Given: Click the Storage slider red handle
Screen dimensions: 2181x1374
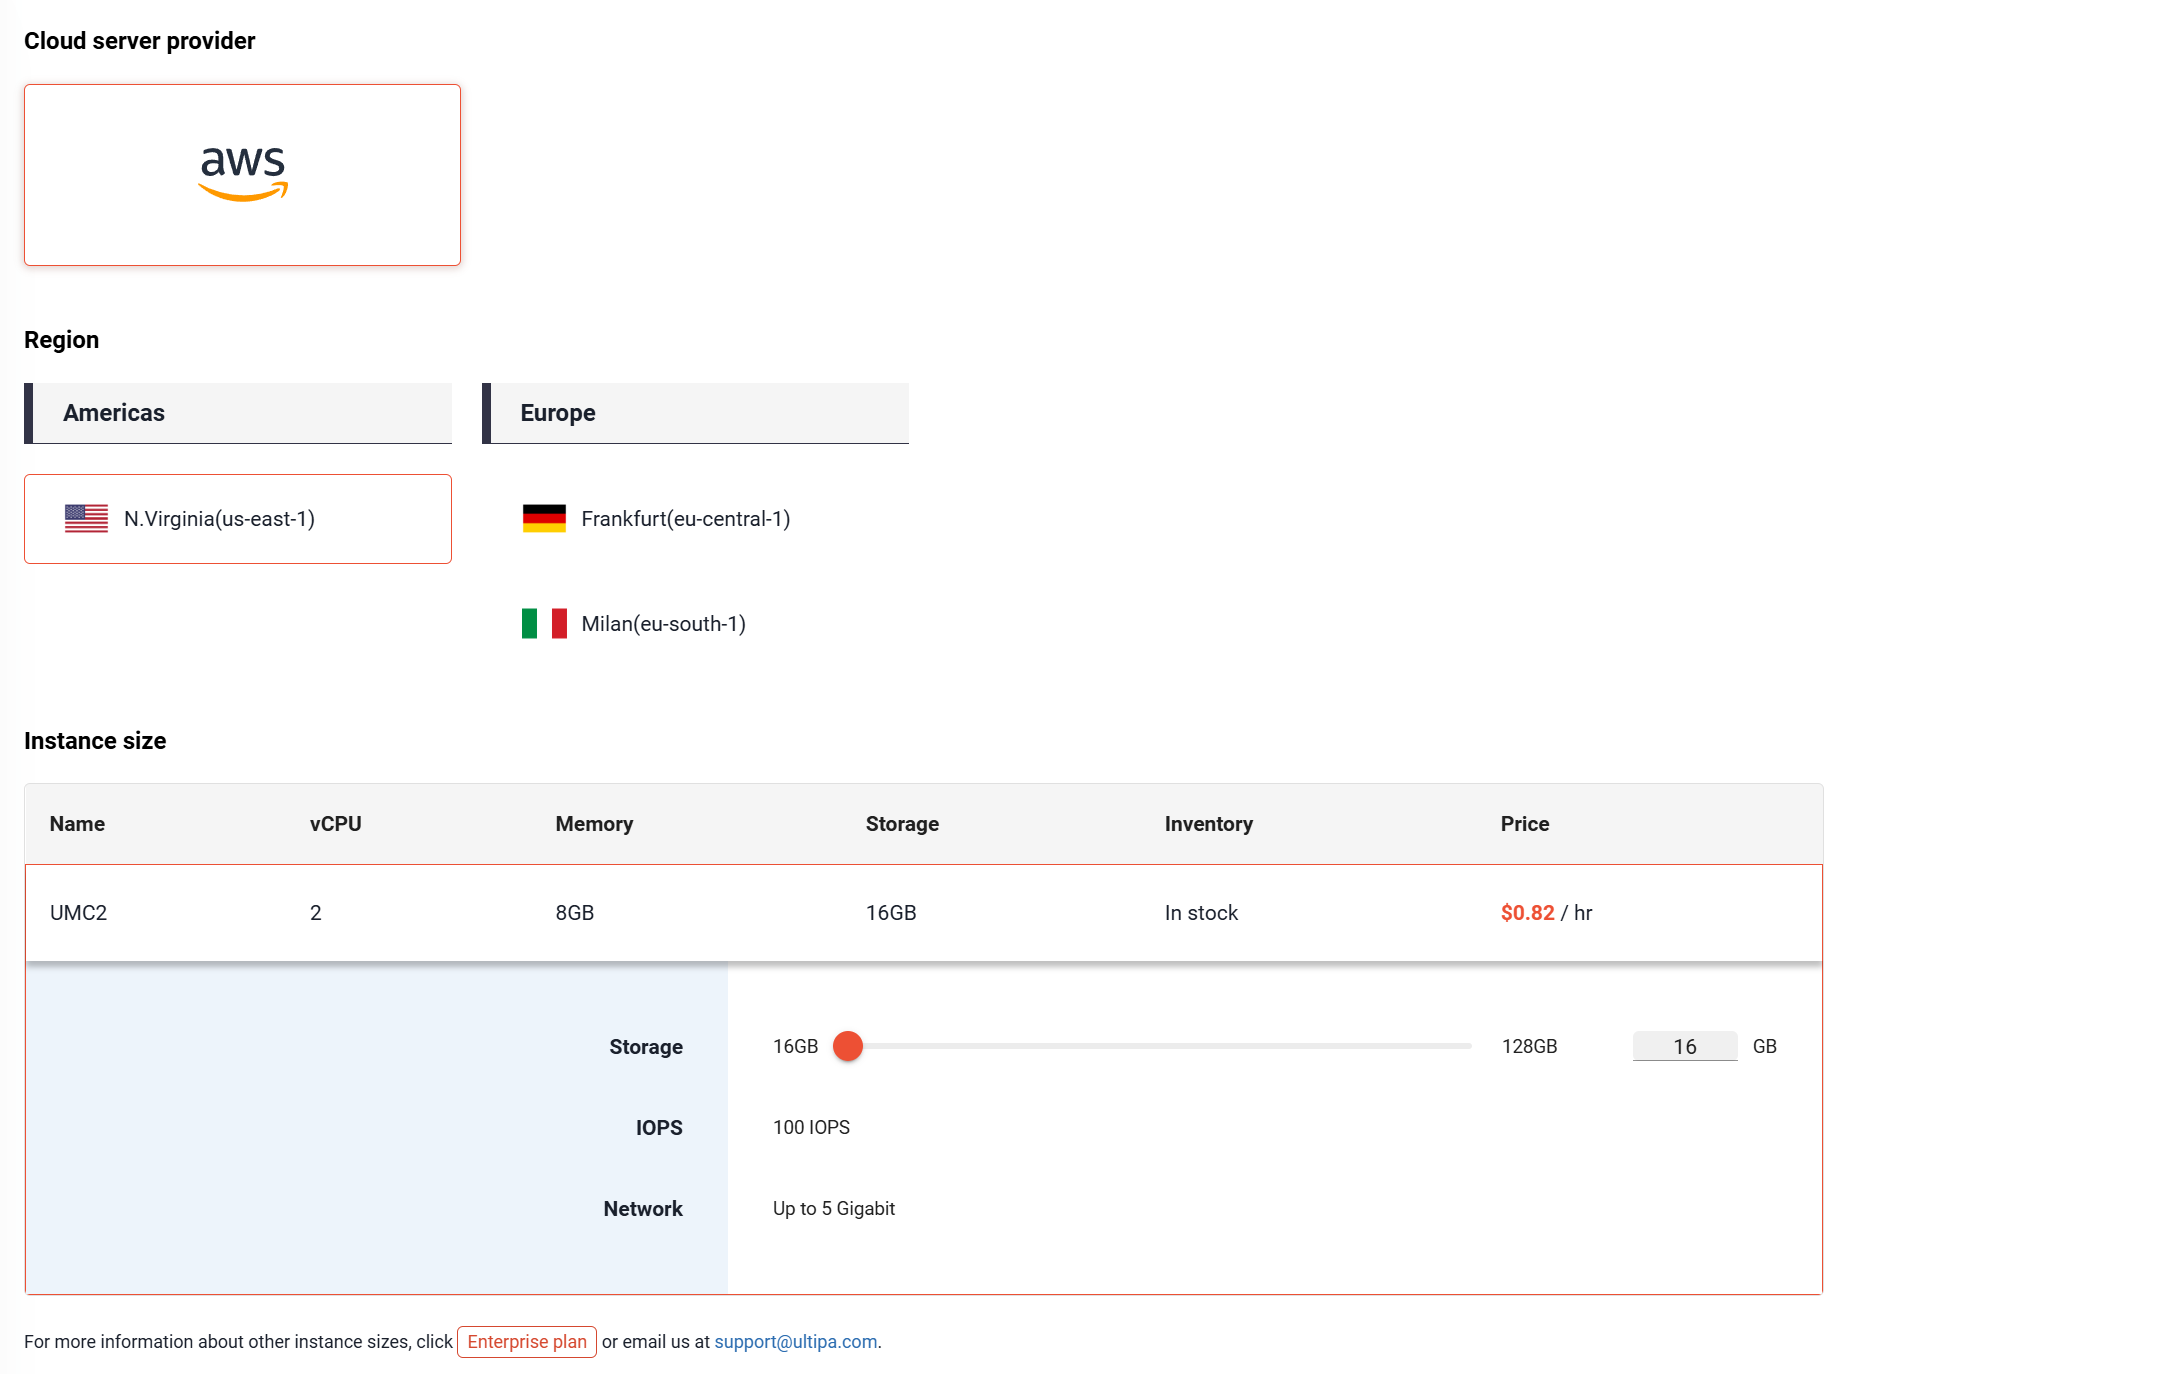Looking at the screenshot, I should (848, 1046).
